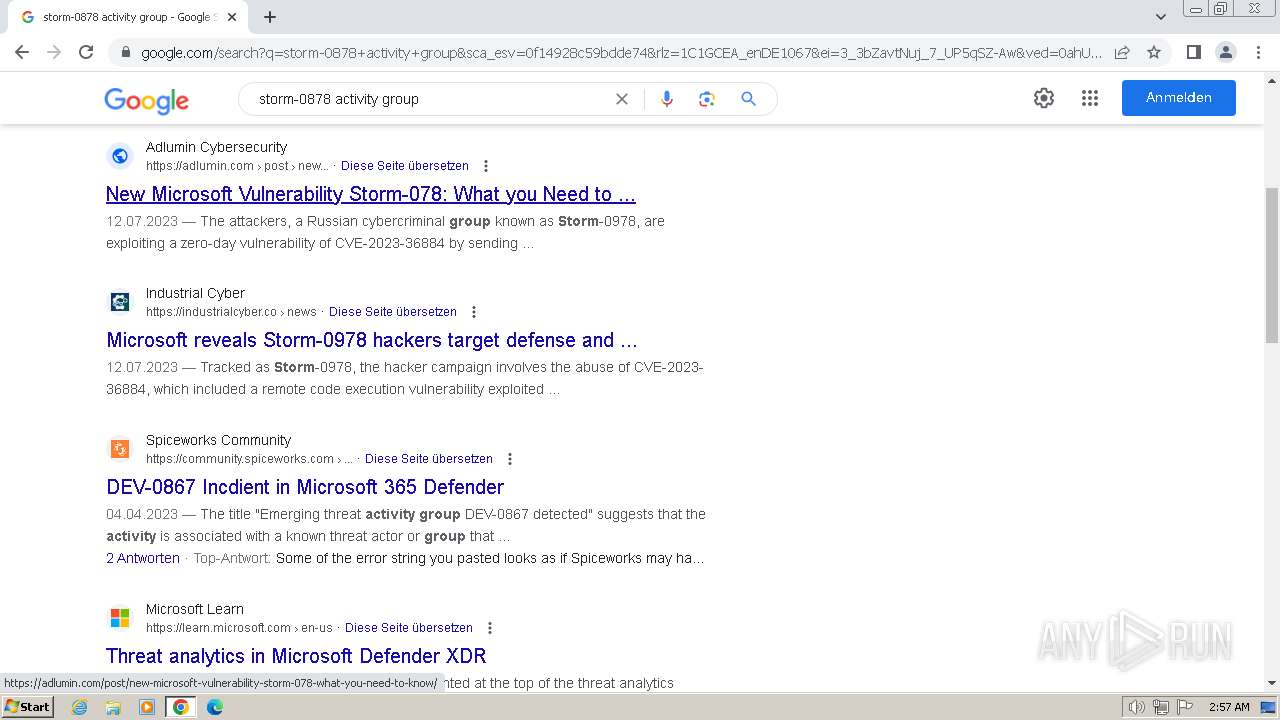The width and height of the screenshot is (1280, 720).
Task: Open 'New Microsoft Vulnerability Storm-078' result
Action: [x=371, y=194]
